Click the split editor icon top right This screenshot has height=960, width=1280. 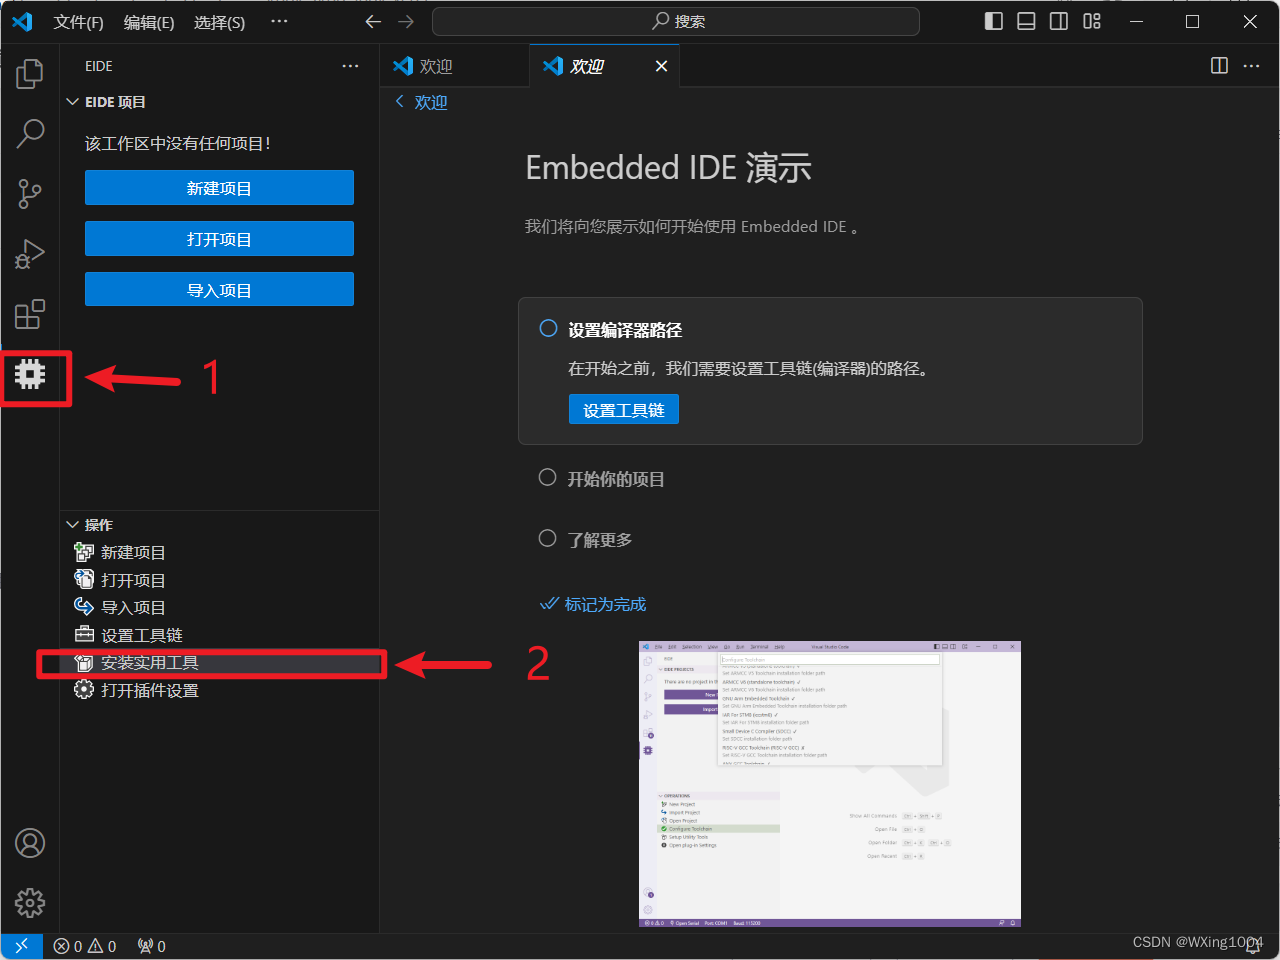pos(1218,65)
